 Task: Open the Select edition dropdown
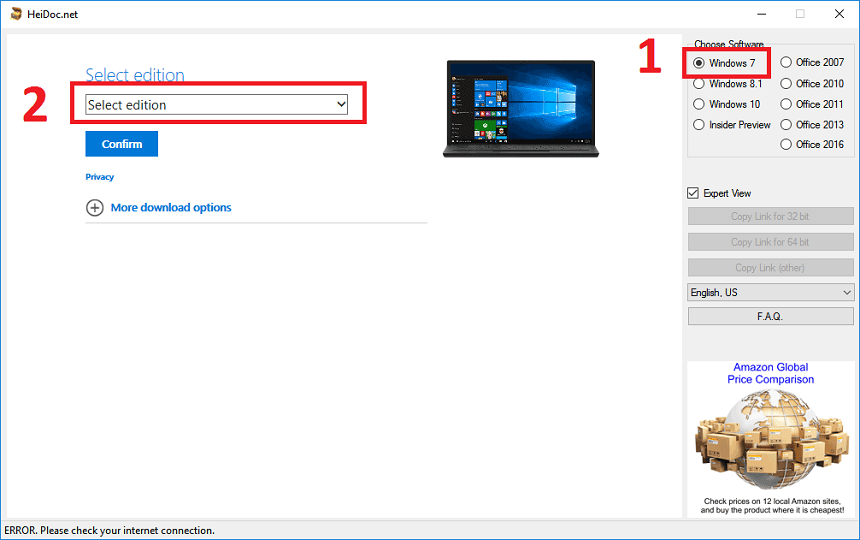click(x=217, y=105)
